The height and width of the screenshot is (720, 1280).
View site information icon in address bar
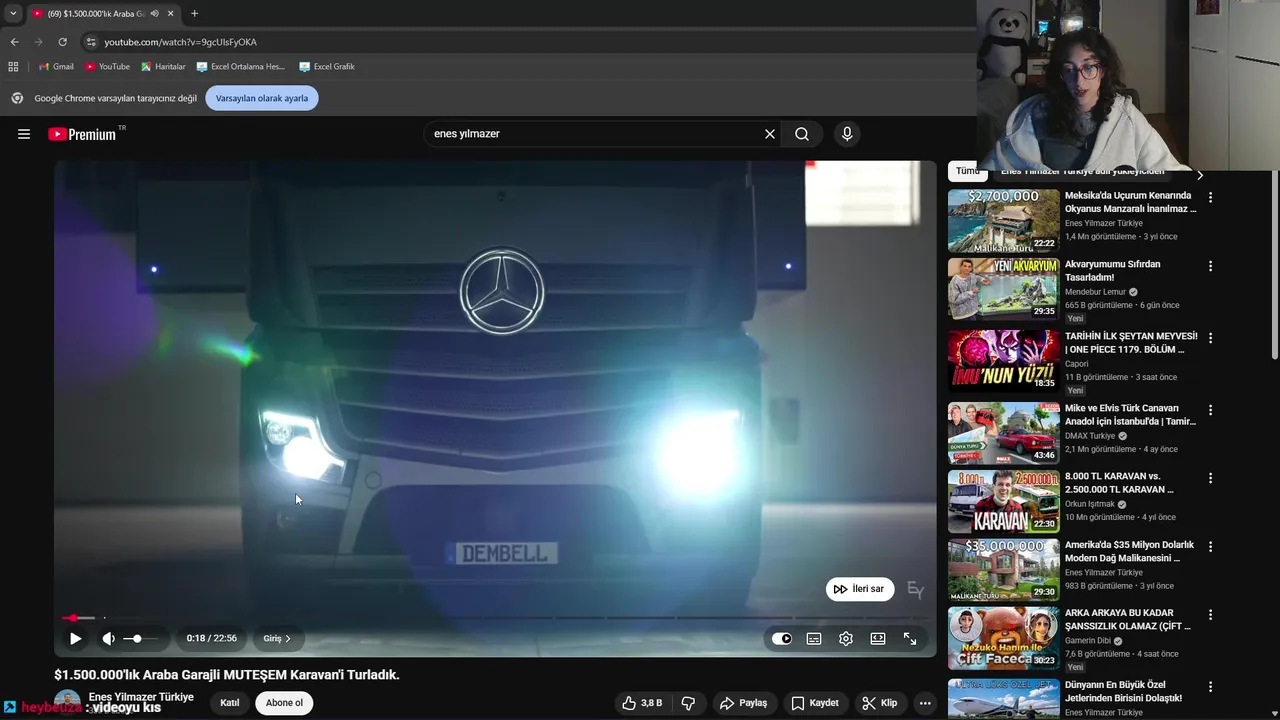[x=91, y=42]
